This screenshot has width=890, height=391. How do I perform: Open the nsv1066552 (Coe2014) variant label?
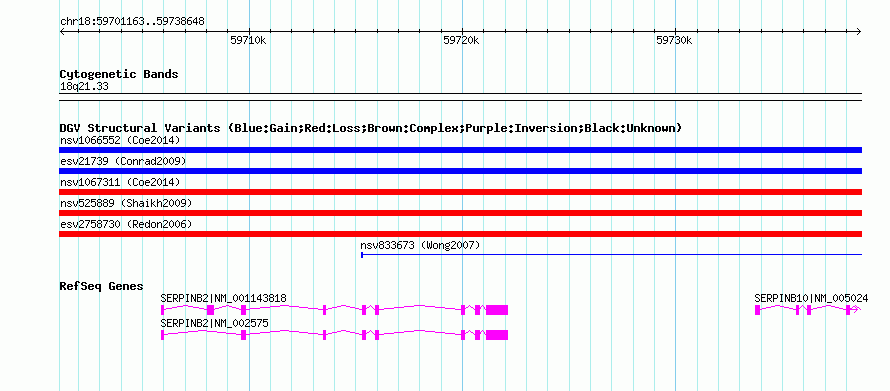pyautogui.click(x=120, y=140)
